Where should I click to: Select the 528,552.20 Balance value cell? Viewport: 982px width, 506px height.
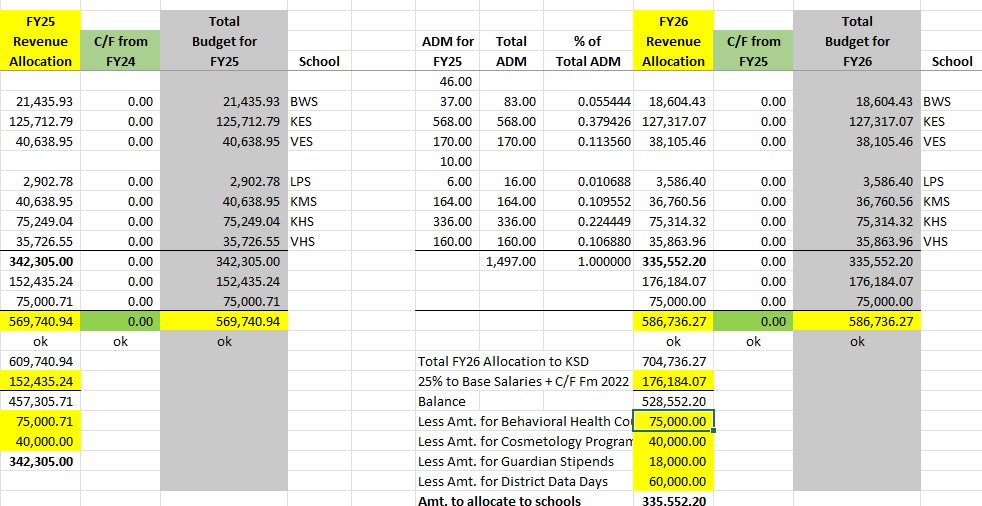[x=673, y=401]
